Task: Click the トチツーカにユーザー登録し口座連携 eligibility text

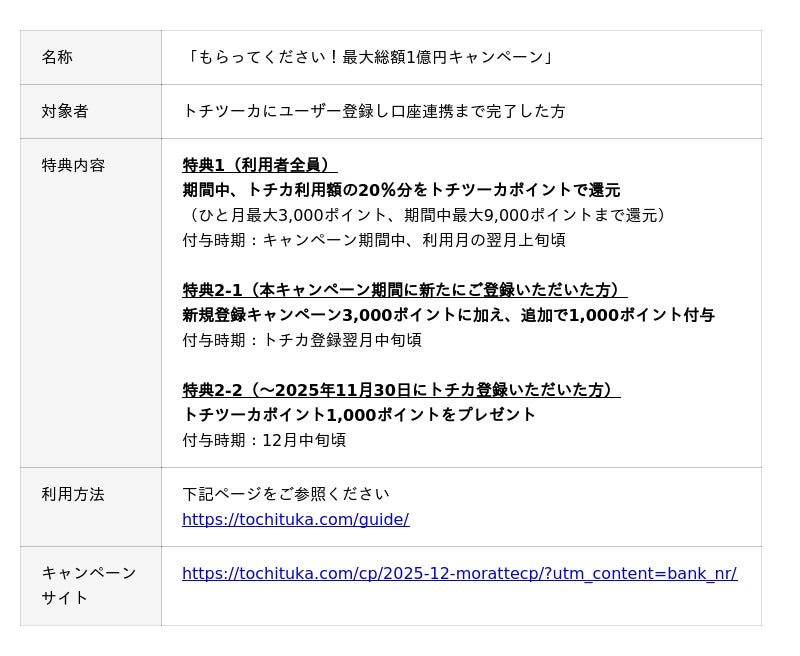Action: [373, 111]
